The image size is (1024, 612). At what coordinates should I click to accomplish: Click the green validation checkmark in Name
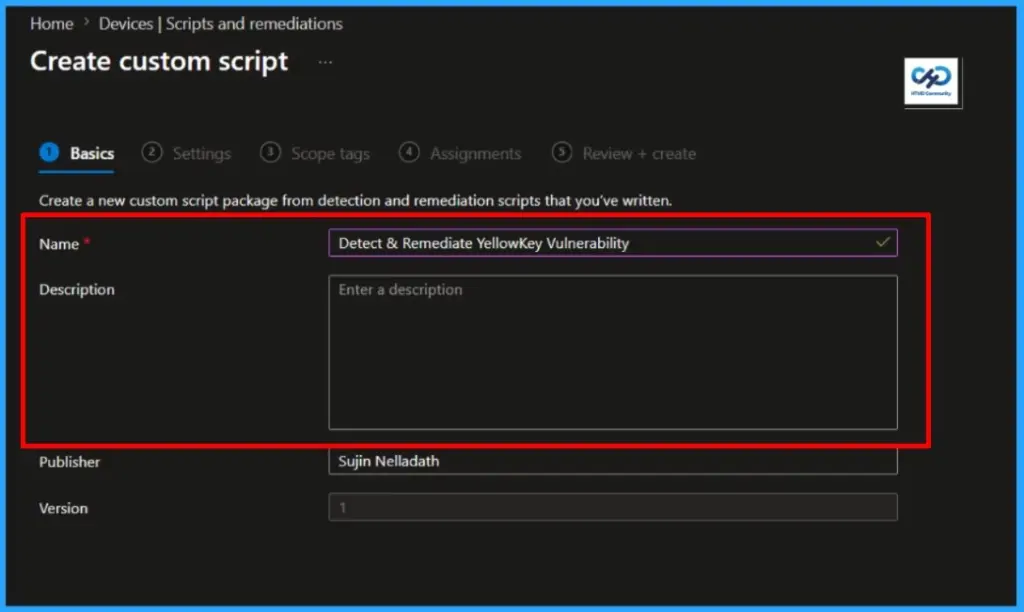883,242
